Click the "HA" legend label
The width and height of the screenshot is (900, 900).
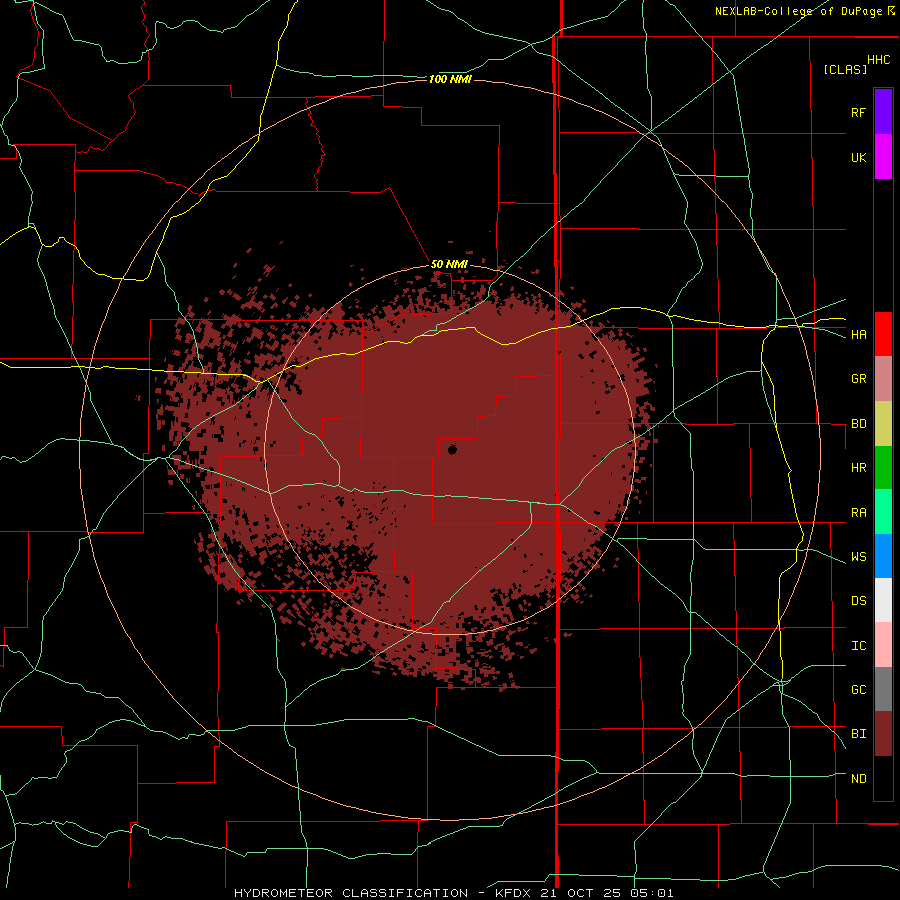[x=858, y=334]
